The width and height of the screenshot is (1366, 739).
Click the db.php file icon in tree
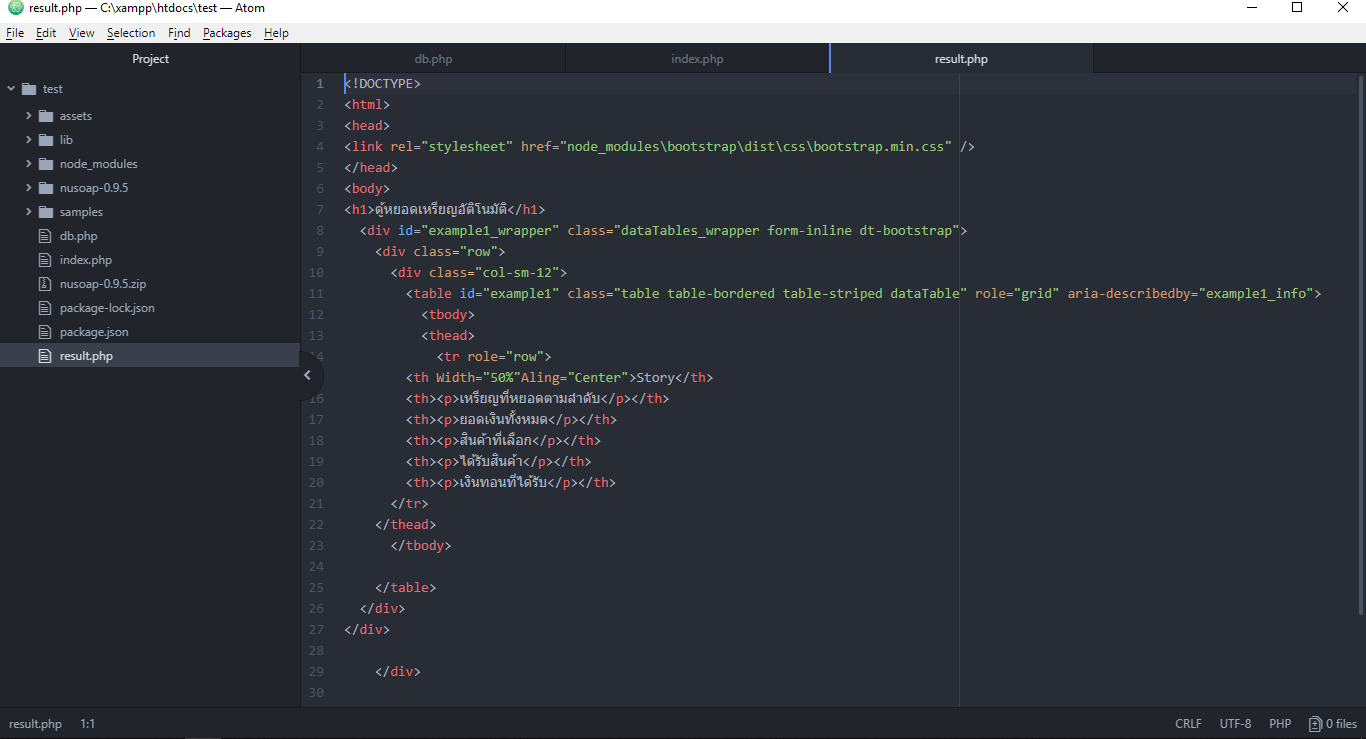click(44, 236)
